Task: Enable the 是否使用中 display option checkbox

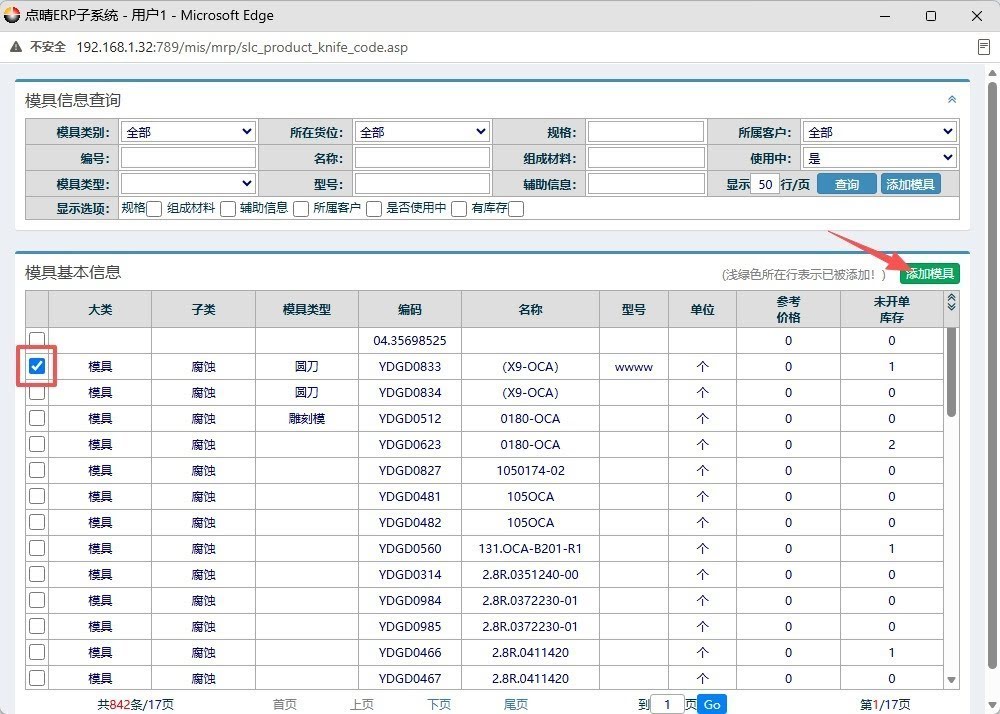Action: (459, 209)
